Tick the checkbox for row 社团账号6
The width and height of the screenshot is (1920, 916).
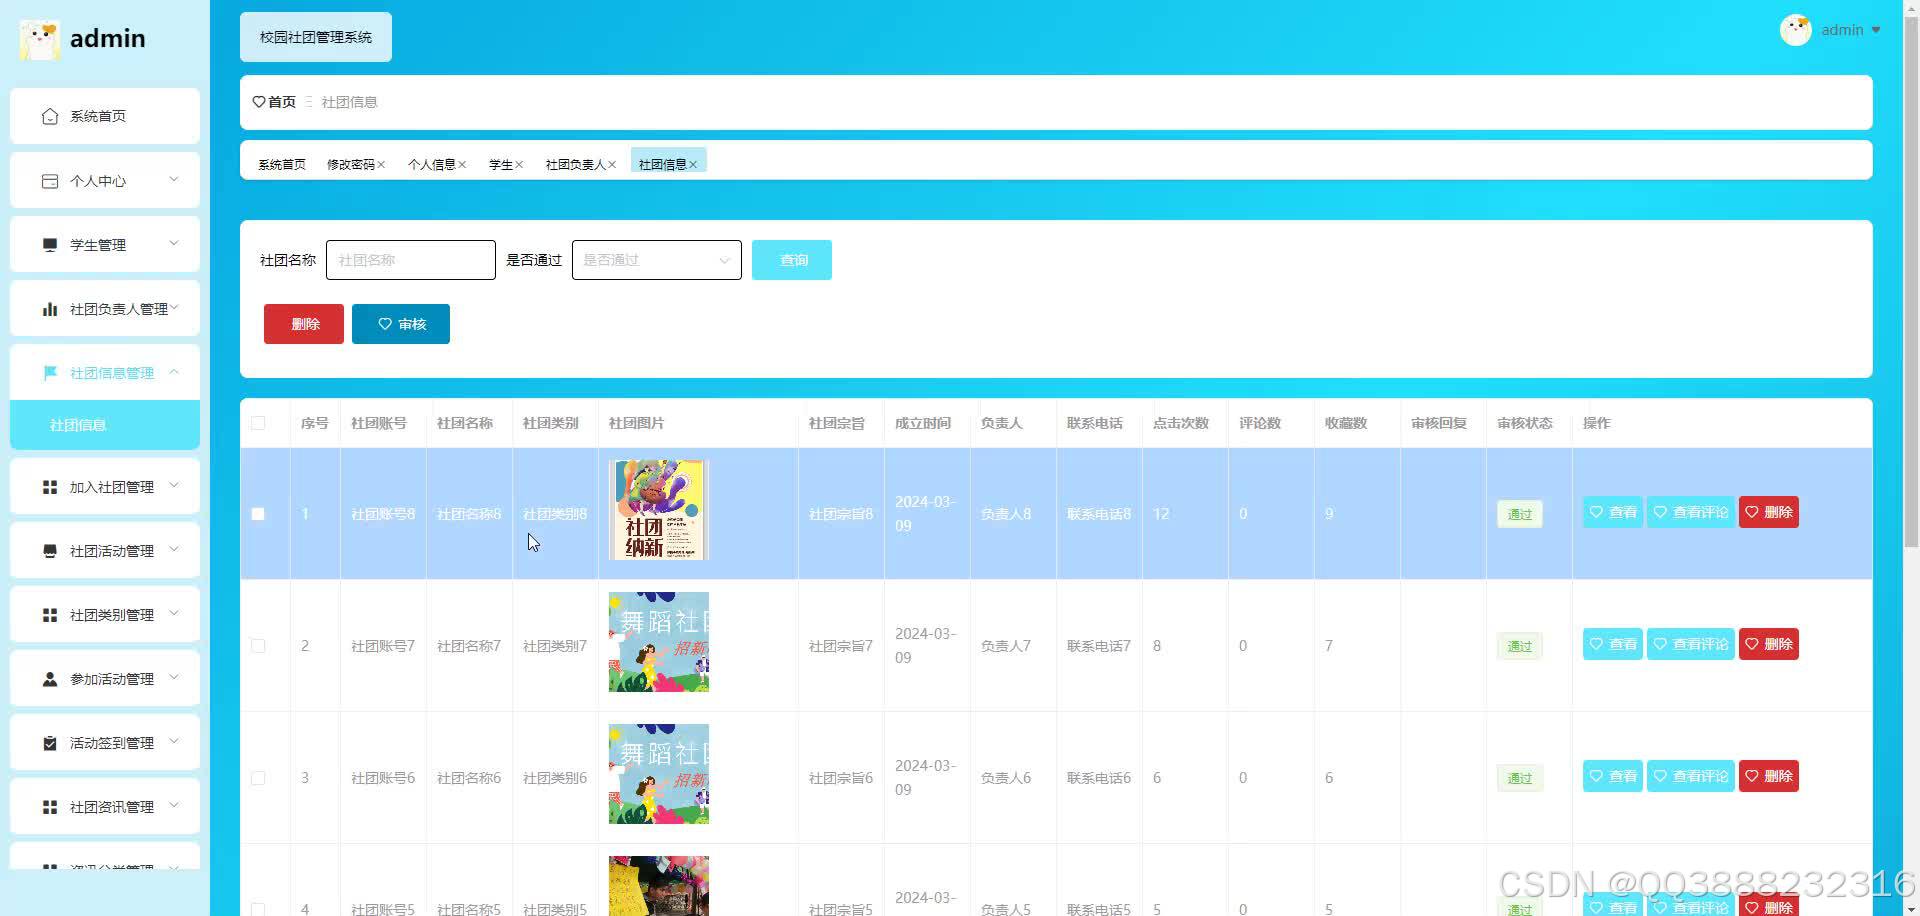click(258, 778)
